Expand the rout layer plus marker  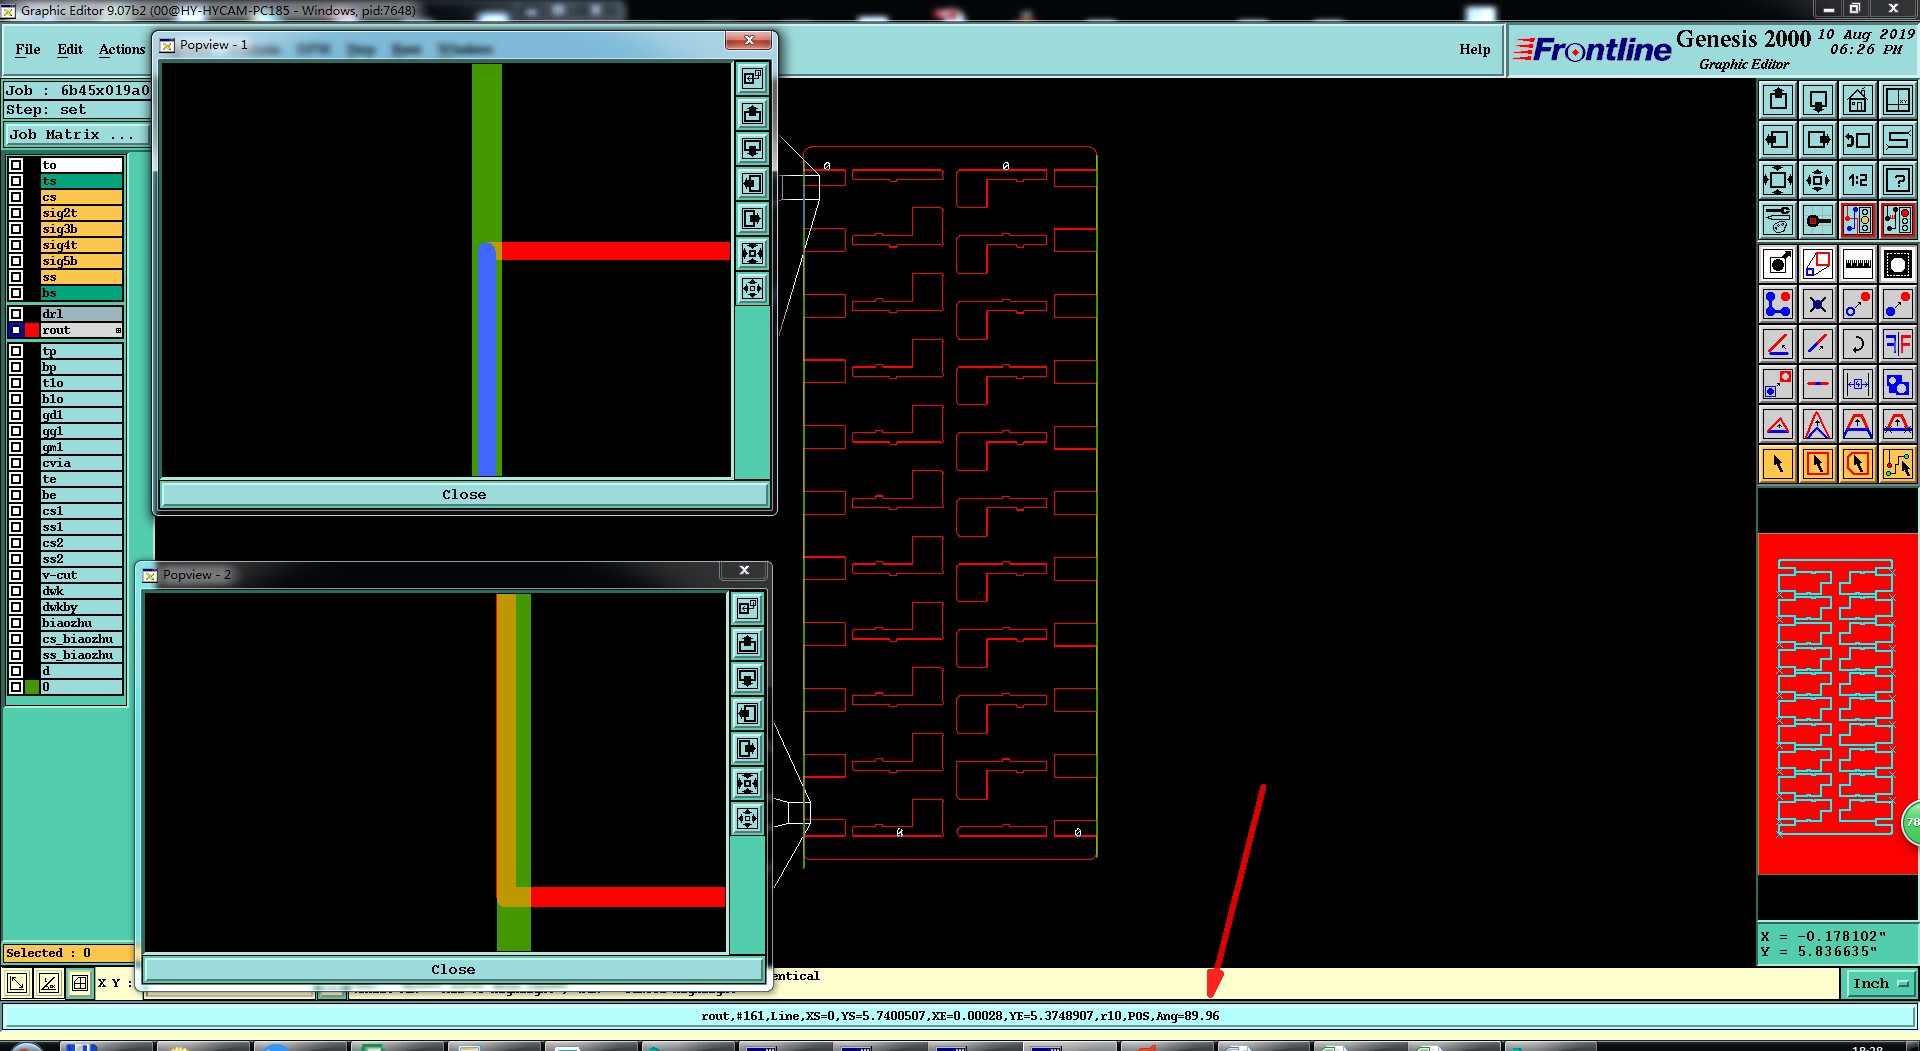tap(118, 330)
